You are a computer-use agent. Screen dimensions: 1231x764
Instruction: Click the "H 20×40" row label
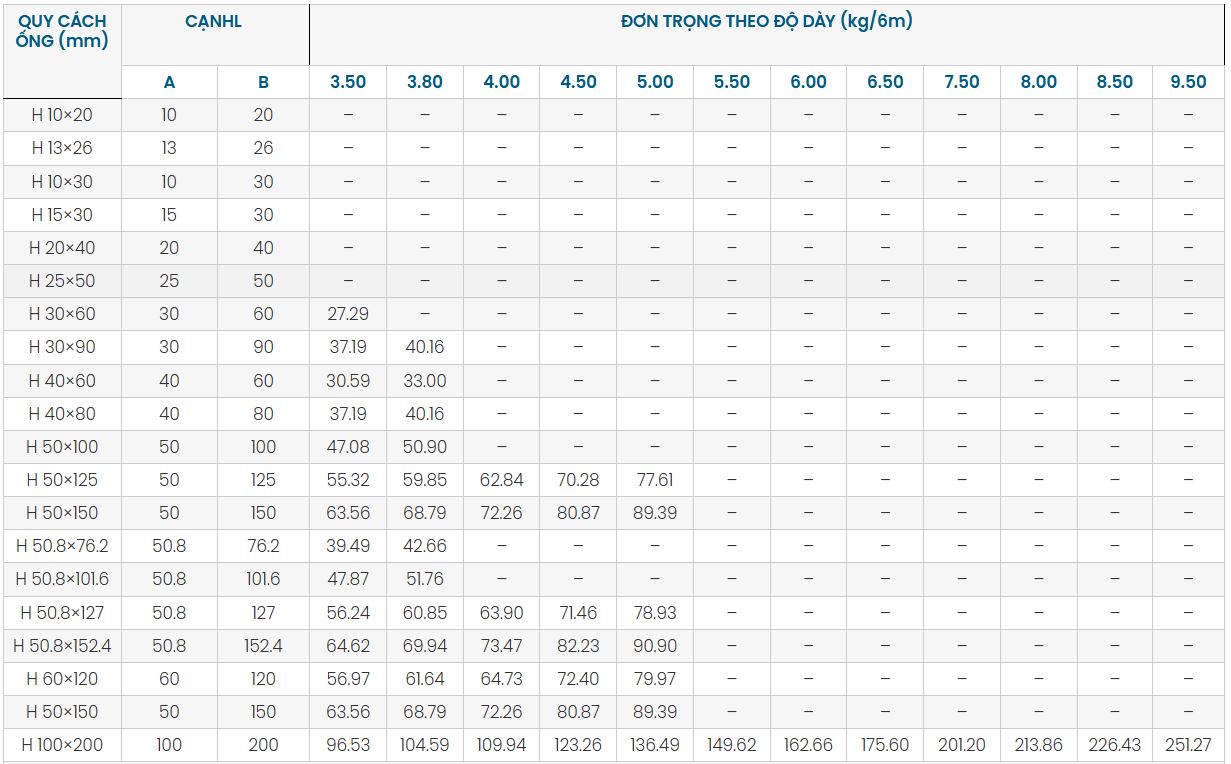62,248
